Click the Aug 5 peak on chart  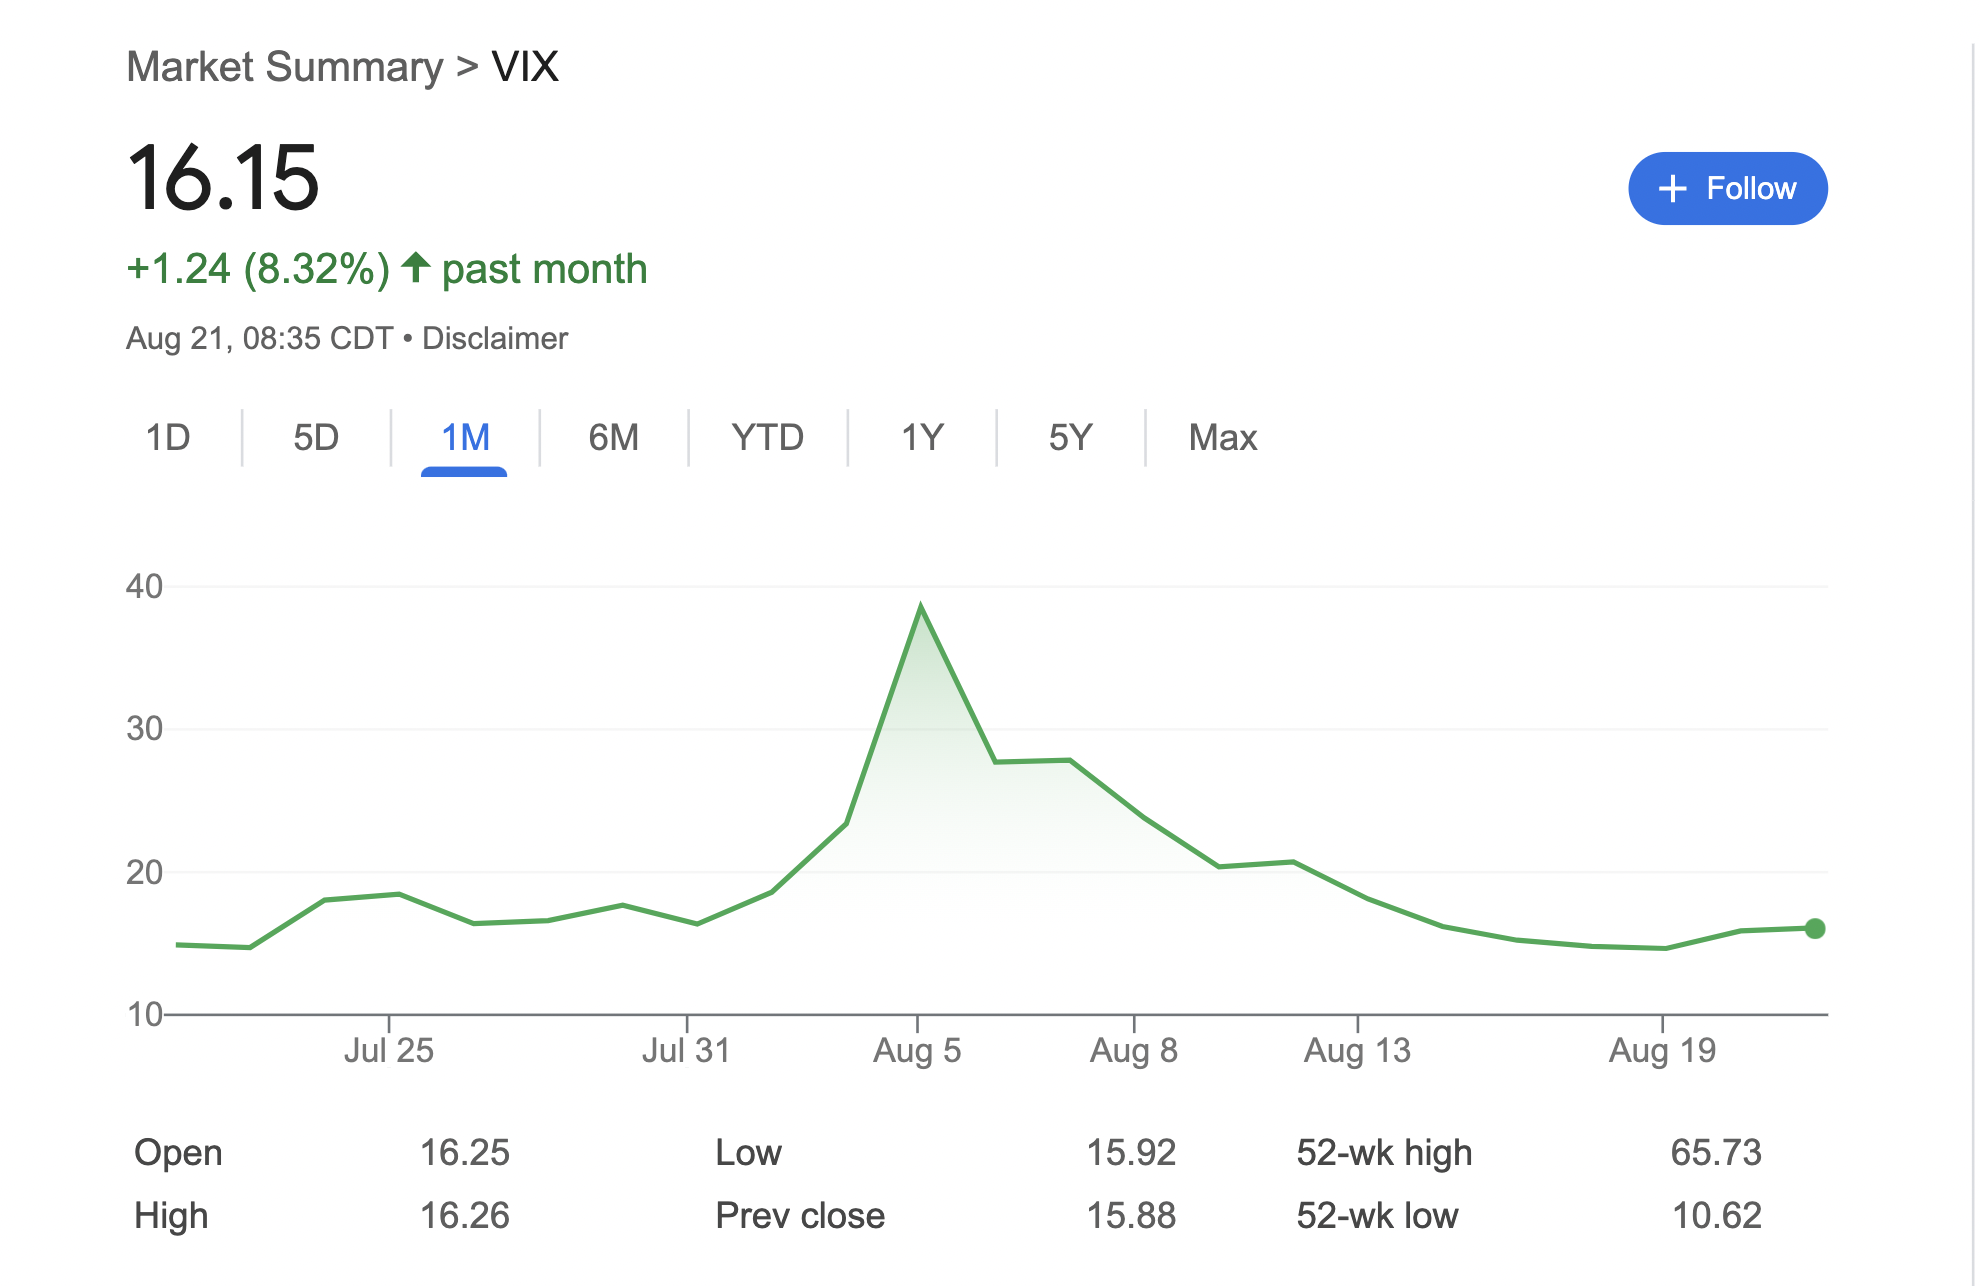pos(920,607)
